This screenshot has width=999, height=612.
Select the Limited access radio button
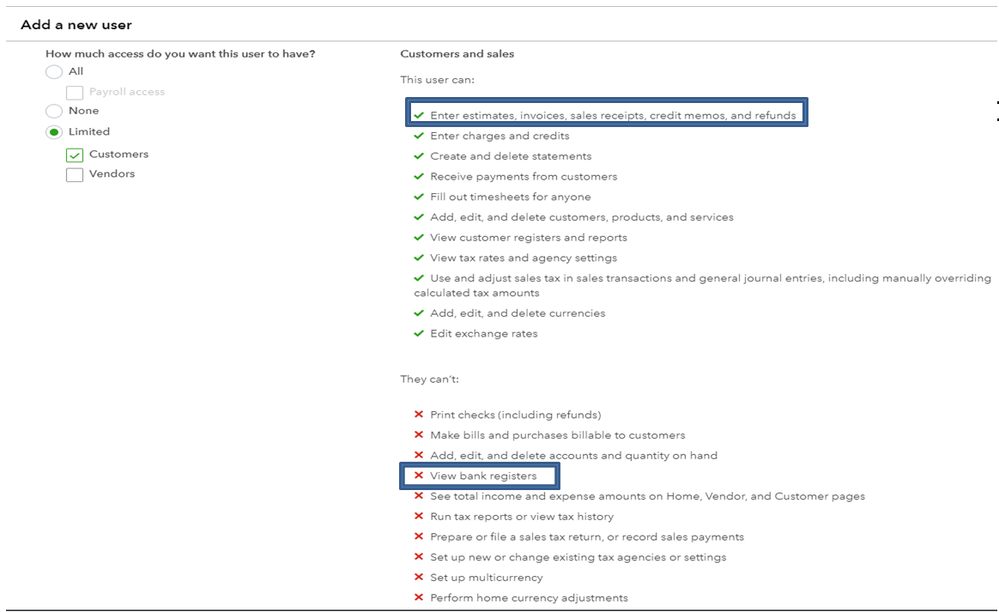(54, 132)
